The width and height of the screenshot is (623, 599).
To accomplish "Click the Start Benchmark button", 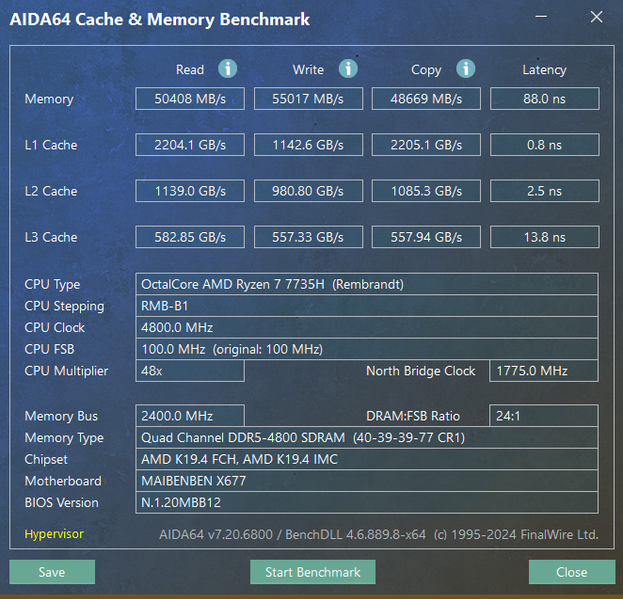I will coord(313,572).
